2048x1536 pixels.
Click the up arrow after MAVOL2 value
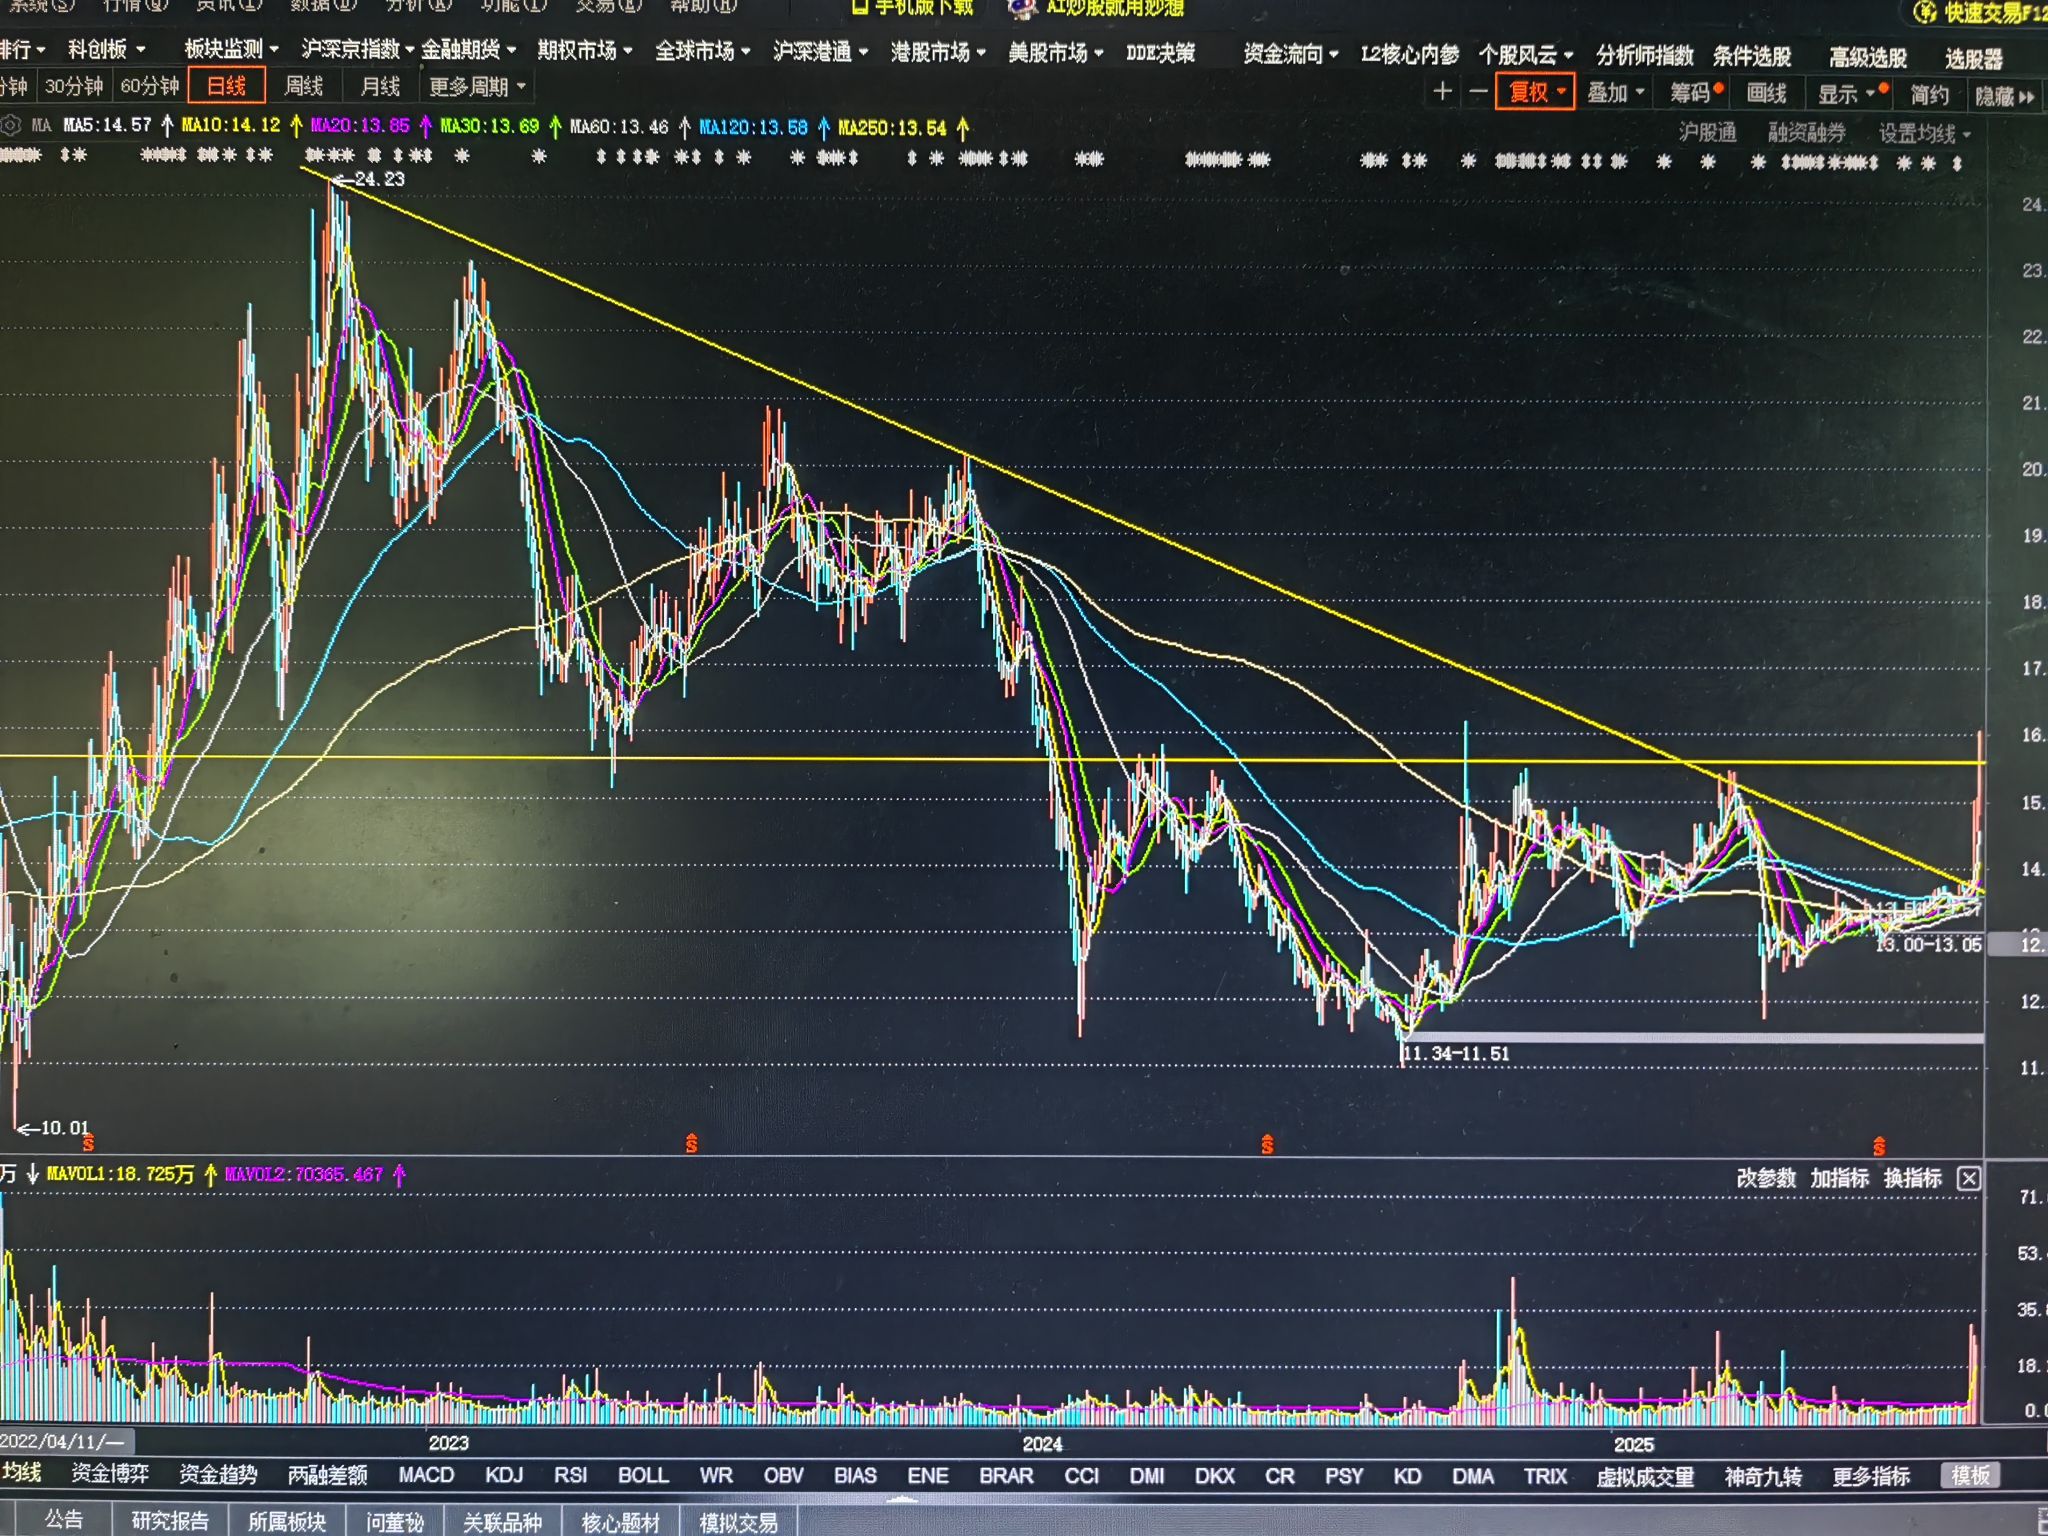pyautogui.click(x=399, y=1174)
